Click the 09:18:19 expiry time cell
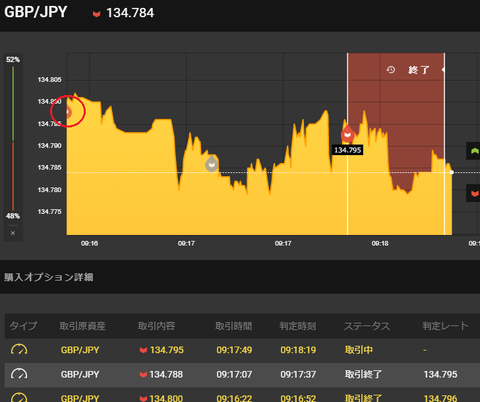This screenshot has height=402, width=480. pos(298,350)
